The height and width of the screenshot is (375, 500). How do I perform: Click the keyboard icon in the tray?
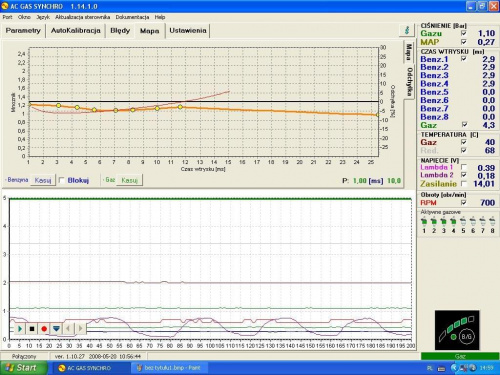pyautogui.click(x=441, y=368)
